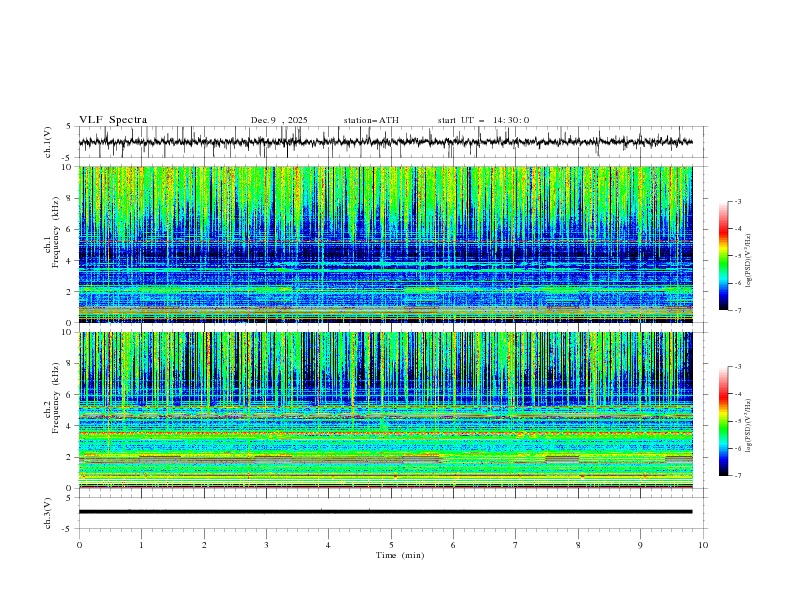
Task: Select the ch.1 colorbar "log(PSD)(V²/Hz)" label
Action: tap(749, 261)
